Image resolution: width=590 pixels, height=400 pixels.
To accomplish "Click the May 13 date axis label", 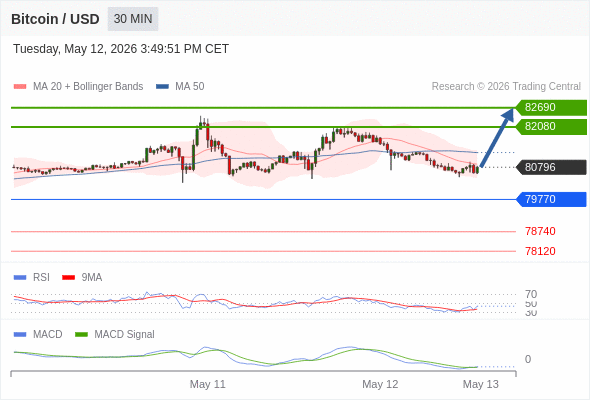I will pos(481,384).
